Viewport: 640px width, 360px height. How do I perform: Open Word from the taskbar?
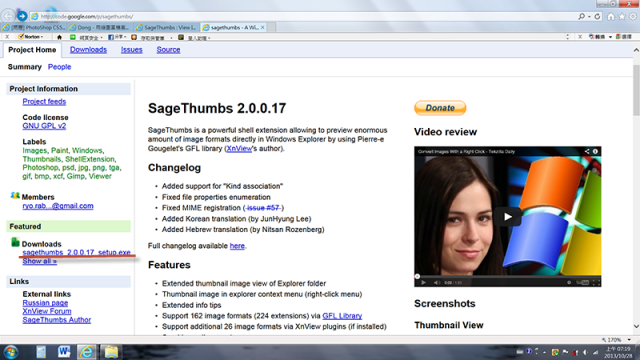(64, 352)
